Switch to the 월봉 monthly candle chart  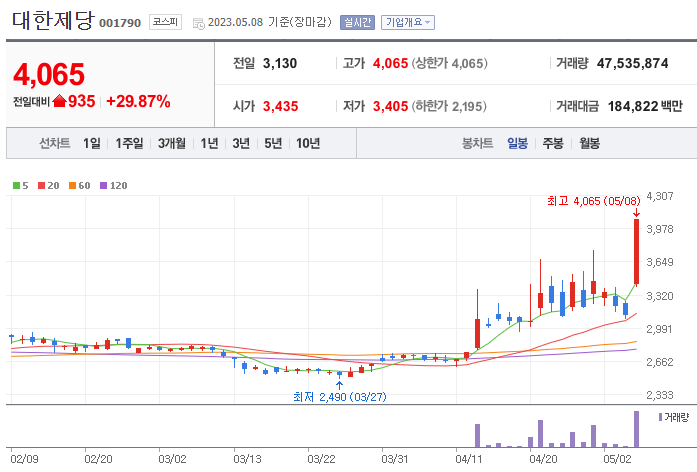click(589, 143)
